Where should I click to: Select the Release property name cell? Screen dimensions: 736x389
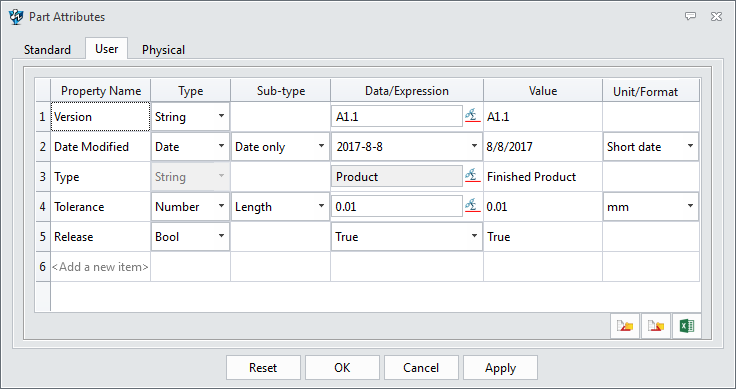[x=100, y=236]
